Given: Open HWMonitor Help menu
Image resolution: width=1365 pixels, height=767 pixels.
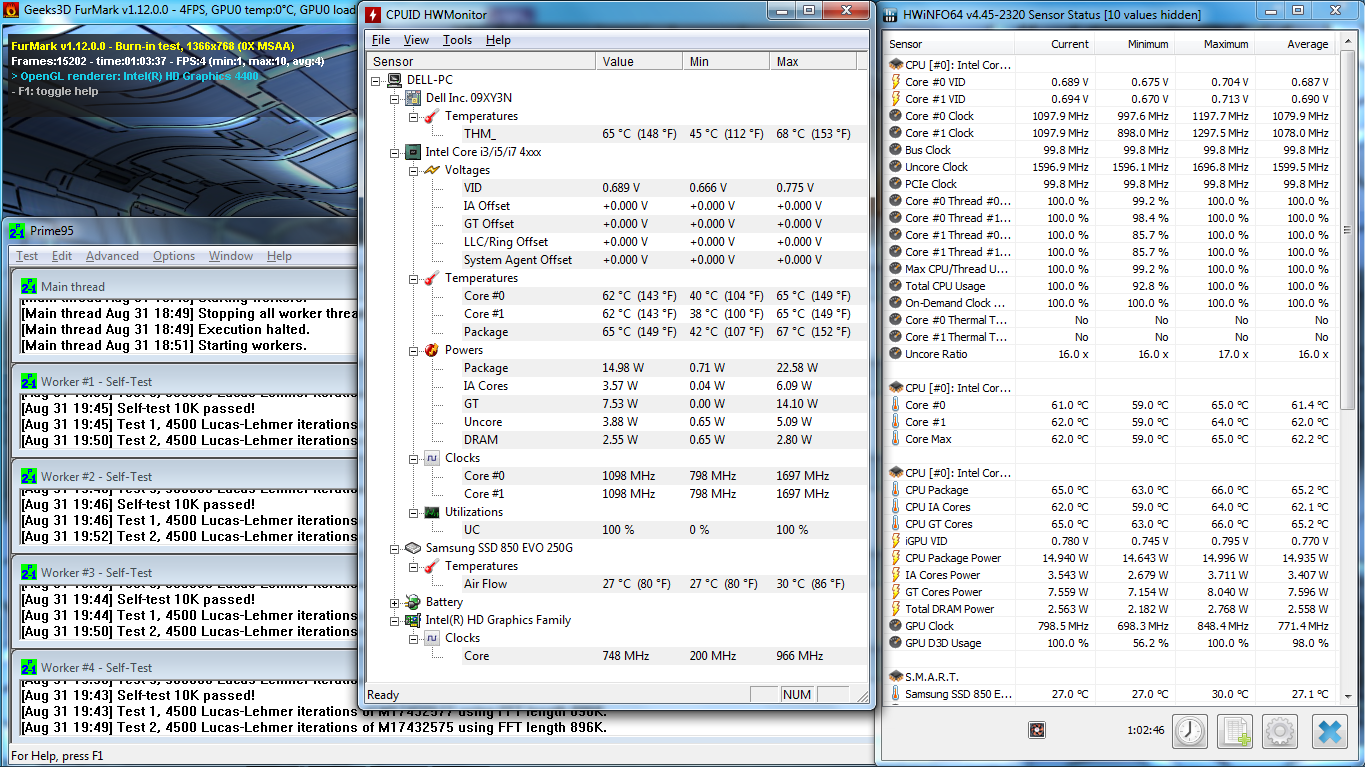Looking at the screenshot, I should [x=498, y=40].
